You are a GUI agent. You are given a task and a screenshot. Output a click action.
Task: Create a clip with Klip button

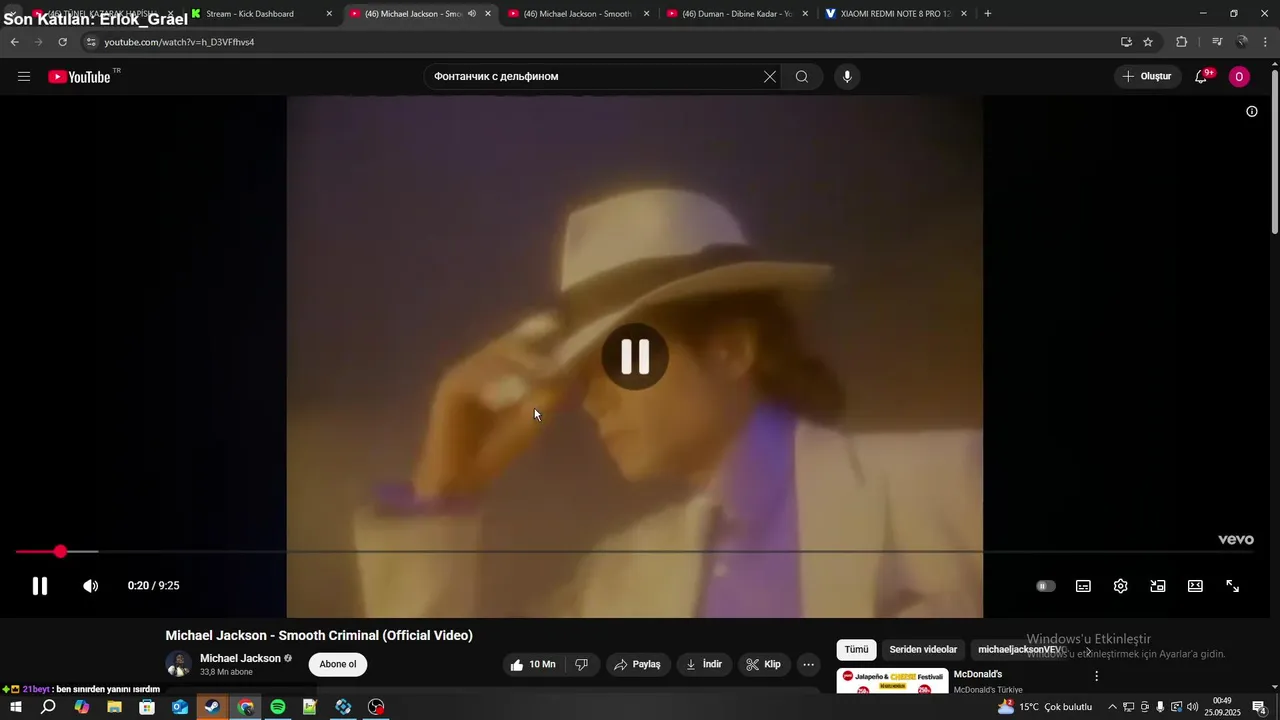(764, 664)
